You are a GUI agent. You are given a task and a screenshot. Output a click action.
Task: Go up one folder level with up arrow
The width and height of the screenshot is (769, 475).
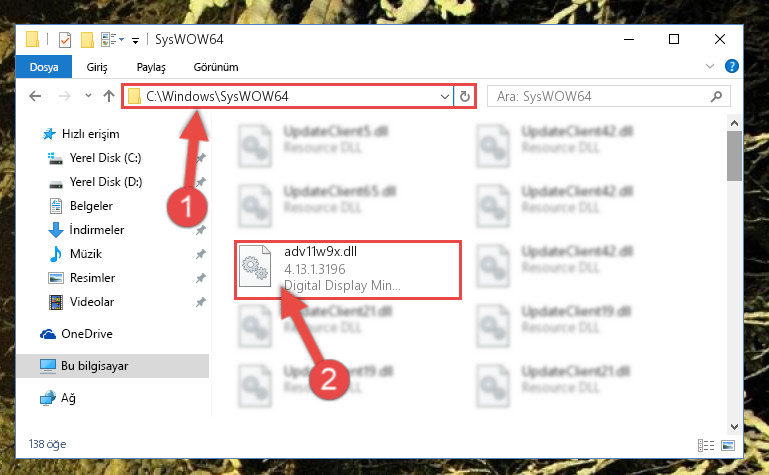pyautogui.click(x=109, y=96)
